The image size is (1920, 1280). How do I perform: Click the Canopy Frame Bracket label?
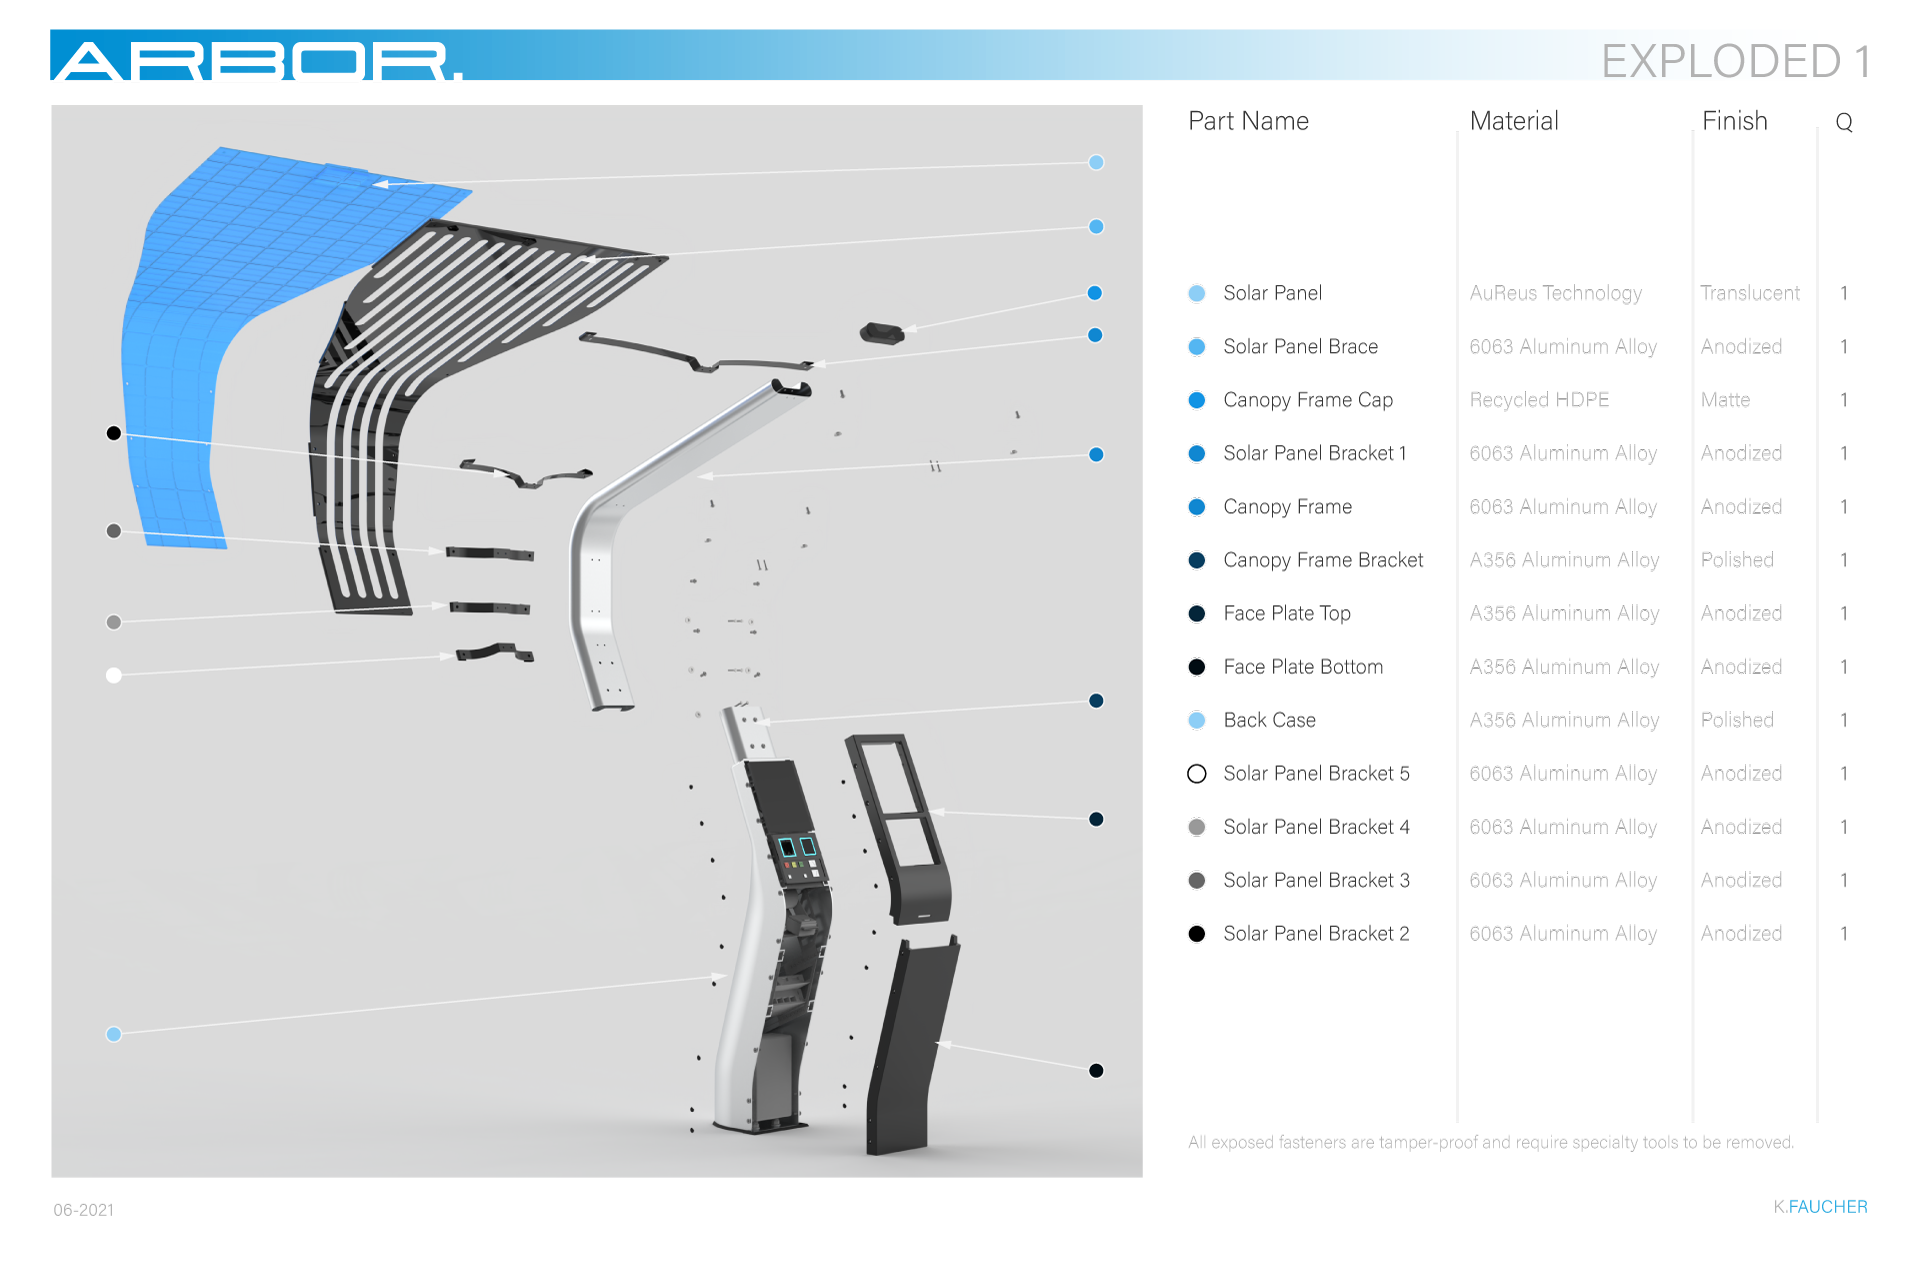pyautogui.click(x=1322, y=560)
